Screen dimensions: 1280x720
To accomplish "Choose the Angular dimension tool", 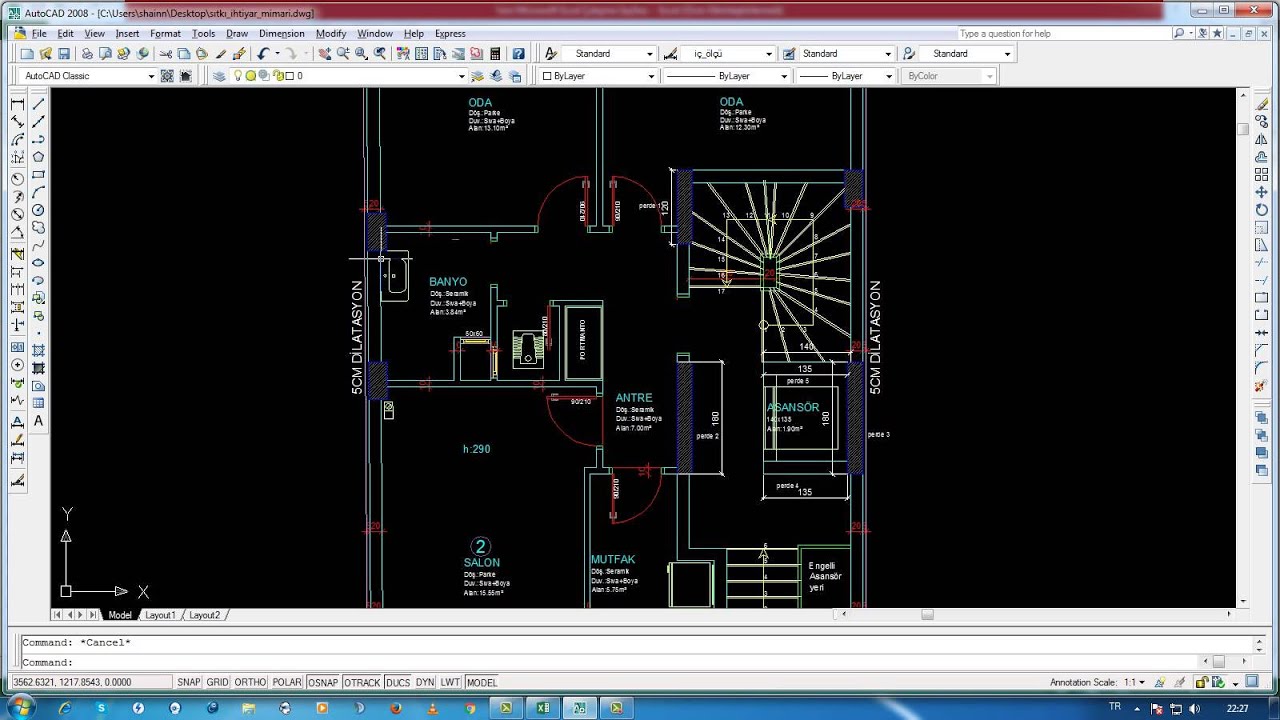I will click(x=17, y=232).
